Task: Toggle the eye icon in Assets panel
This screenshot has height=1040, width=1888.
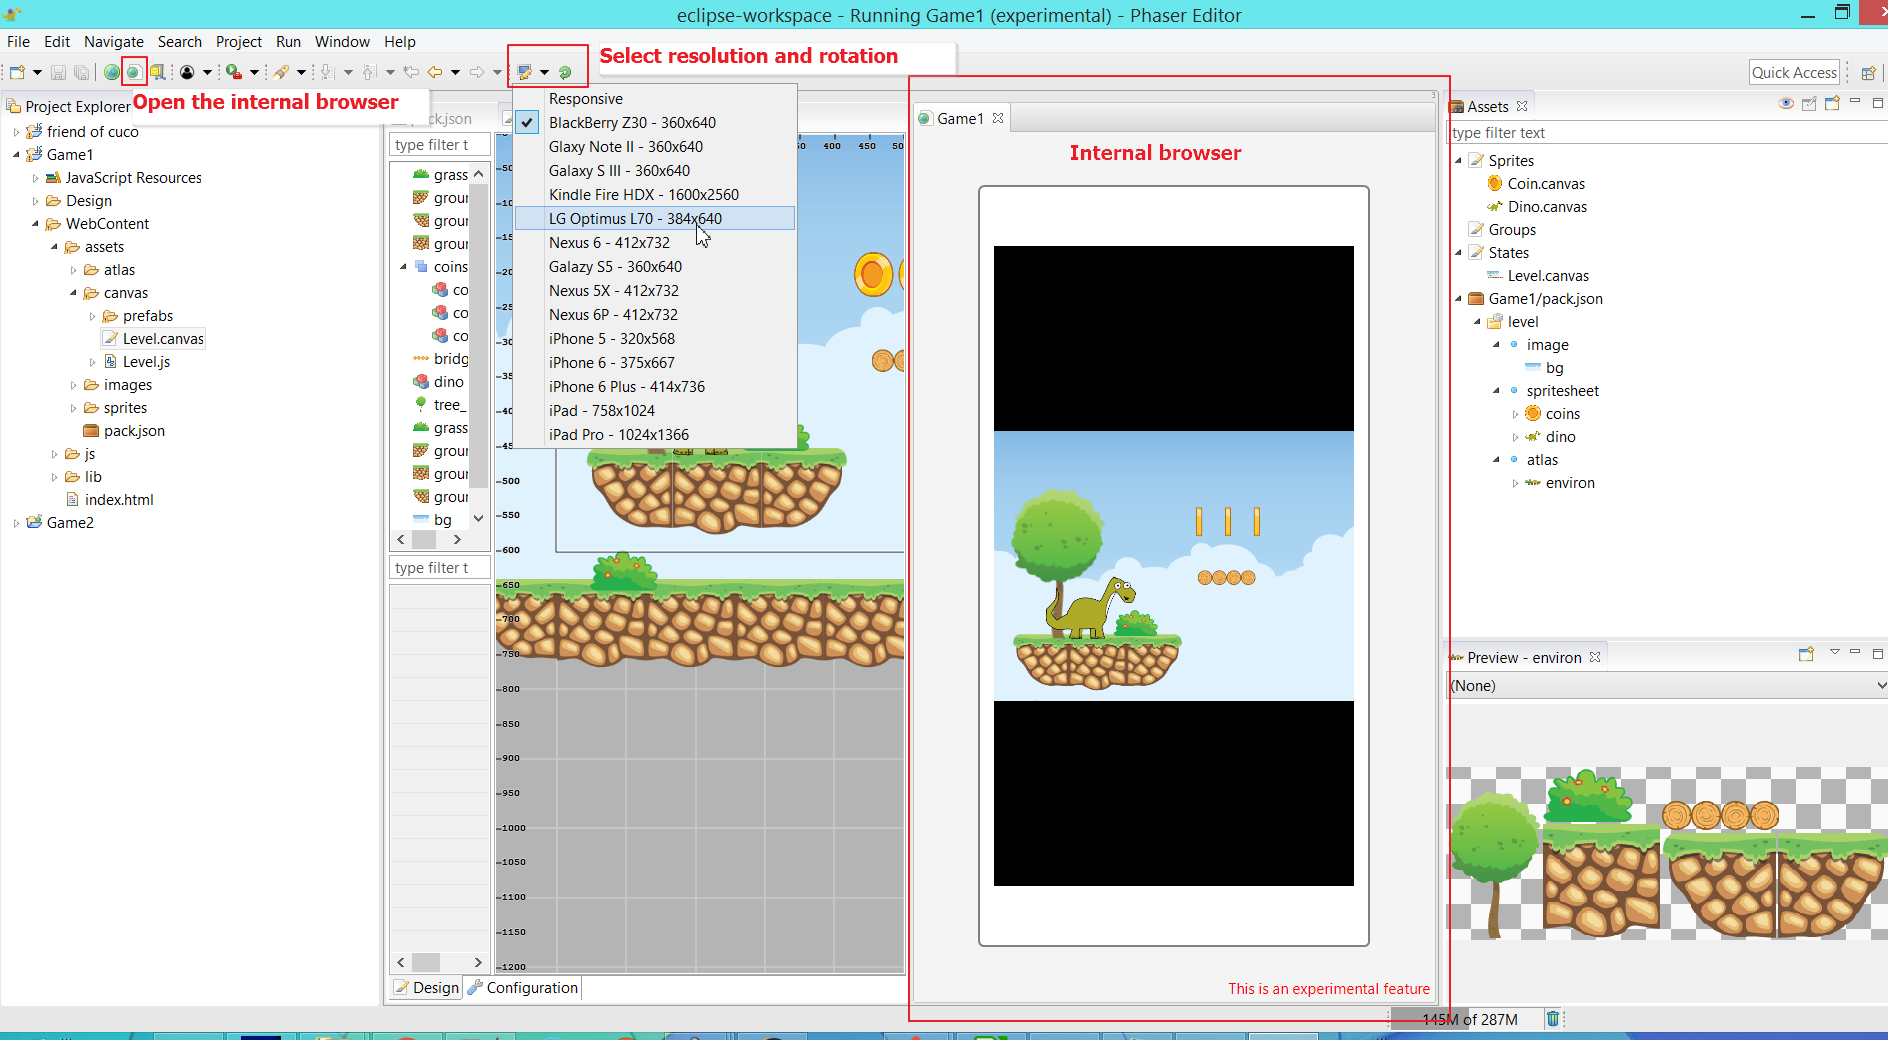Action: [x=1786, y=104]
